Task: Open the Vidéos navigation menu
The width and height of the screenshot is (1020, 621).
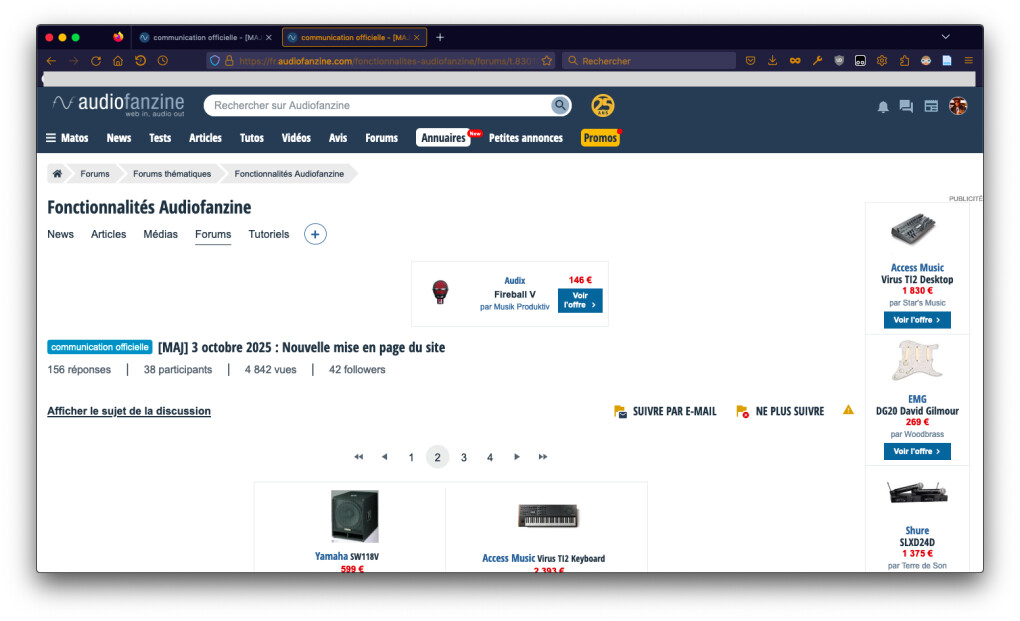Action: point(296,138)
